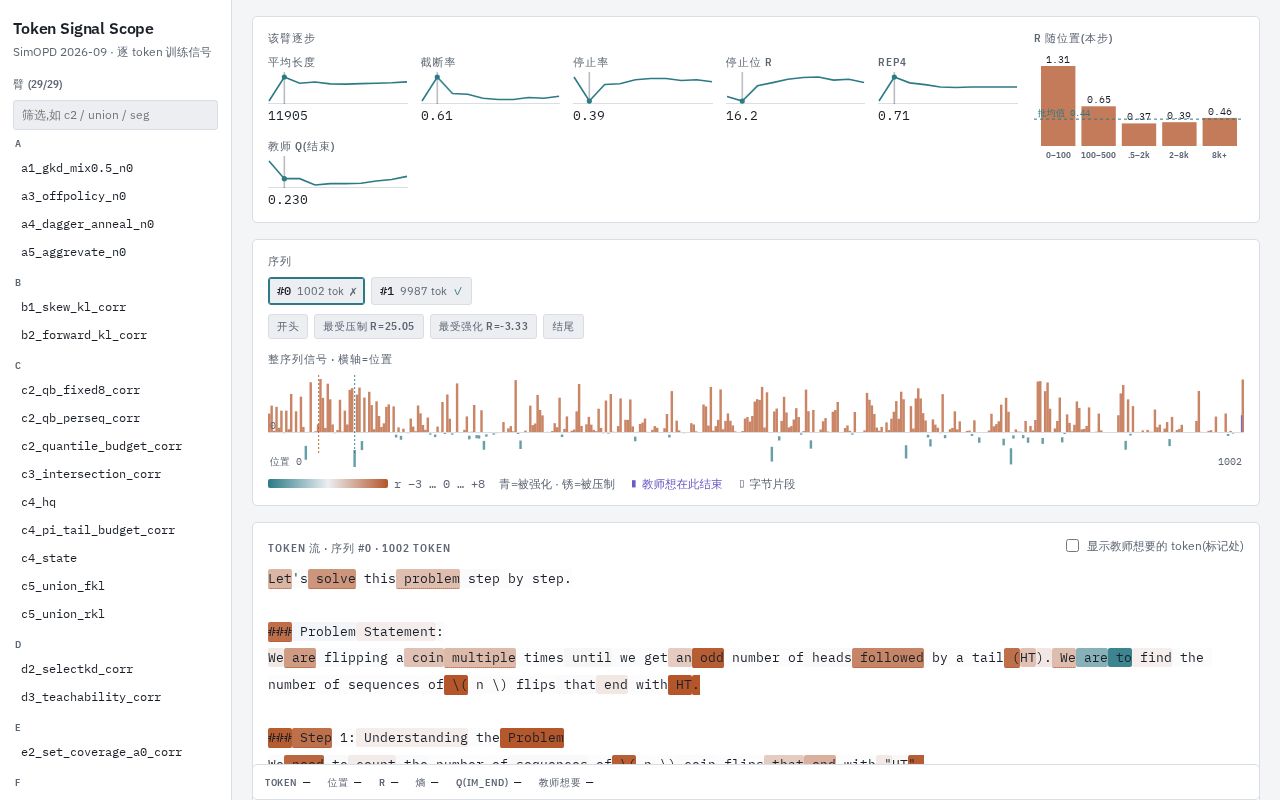Select arm c4_hq
Image resolution: width=1280 pixels, height=800 pixels.
[115, 502]
